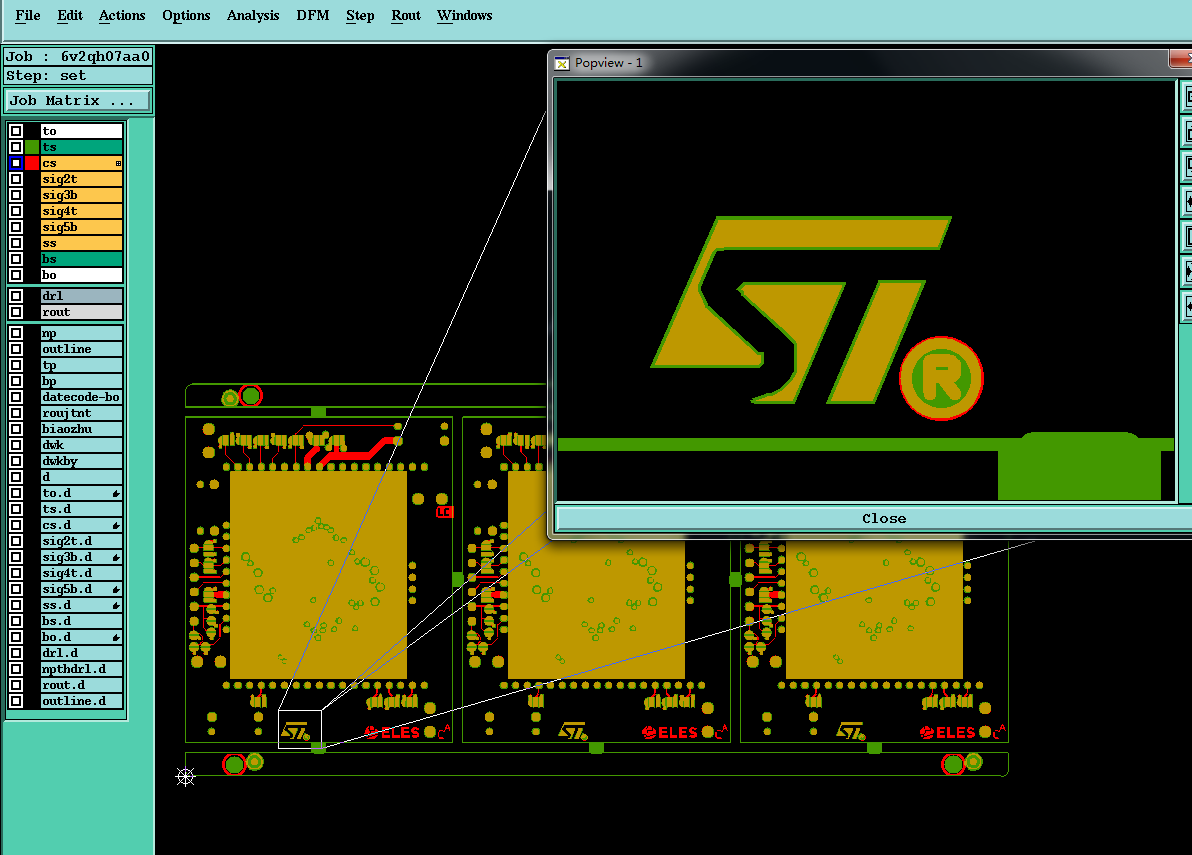Click the datum origin marker in canvas
Image resolution: width=1192 pixels, height=855 pixels.
coord(185,776)
